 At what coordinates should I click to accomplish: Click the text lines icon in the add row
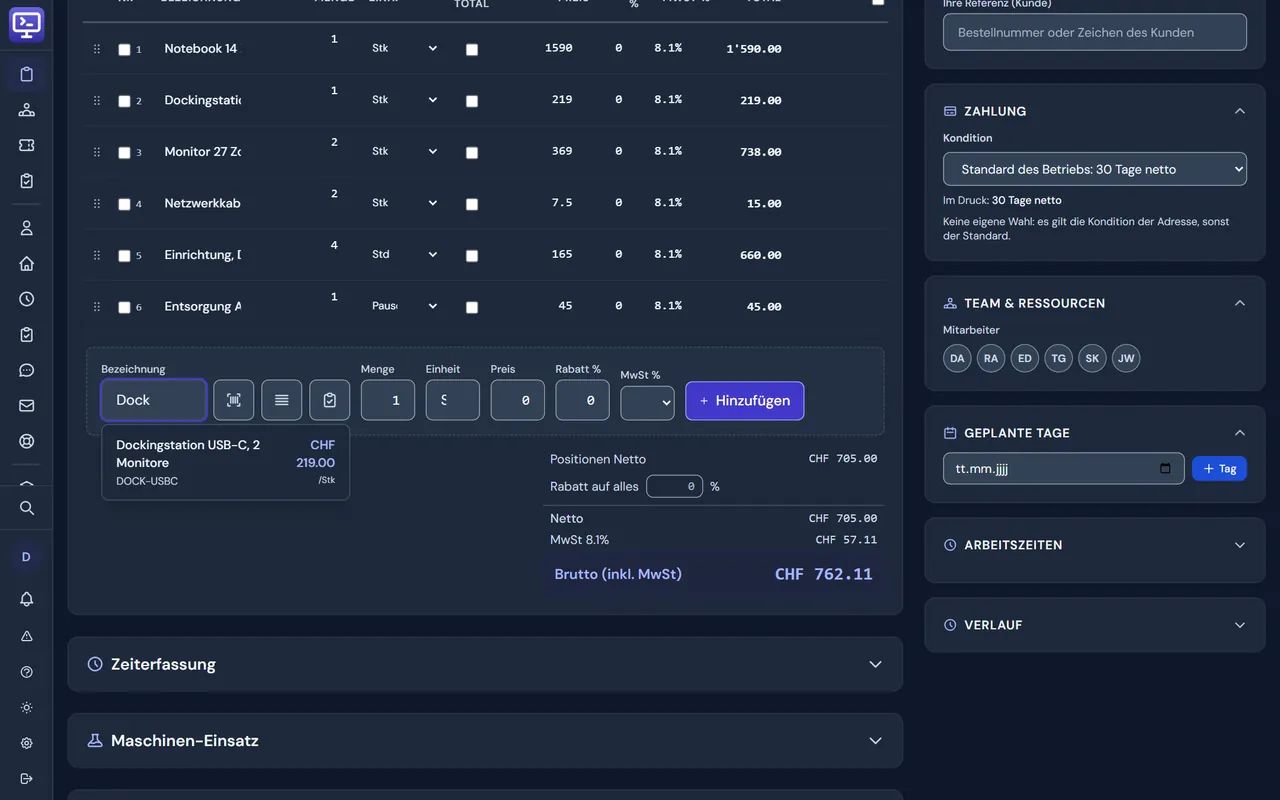[282, 400]
